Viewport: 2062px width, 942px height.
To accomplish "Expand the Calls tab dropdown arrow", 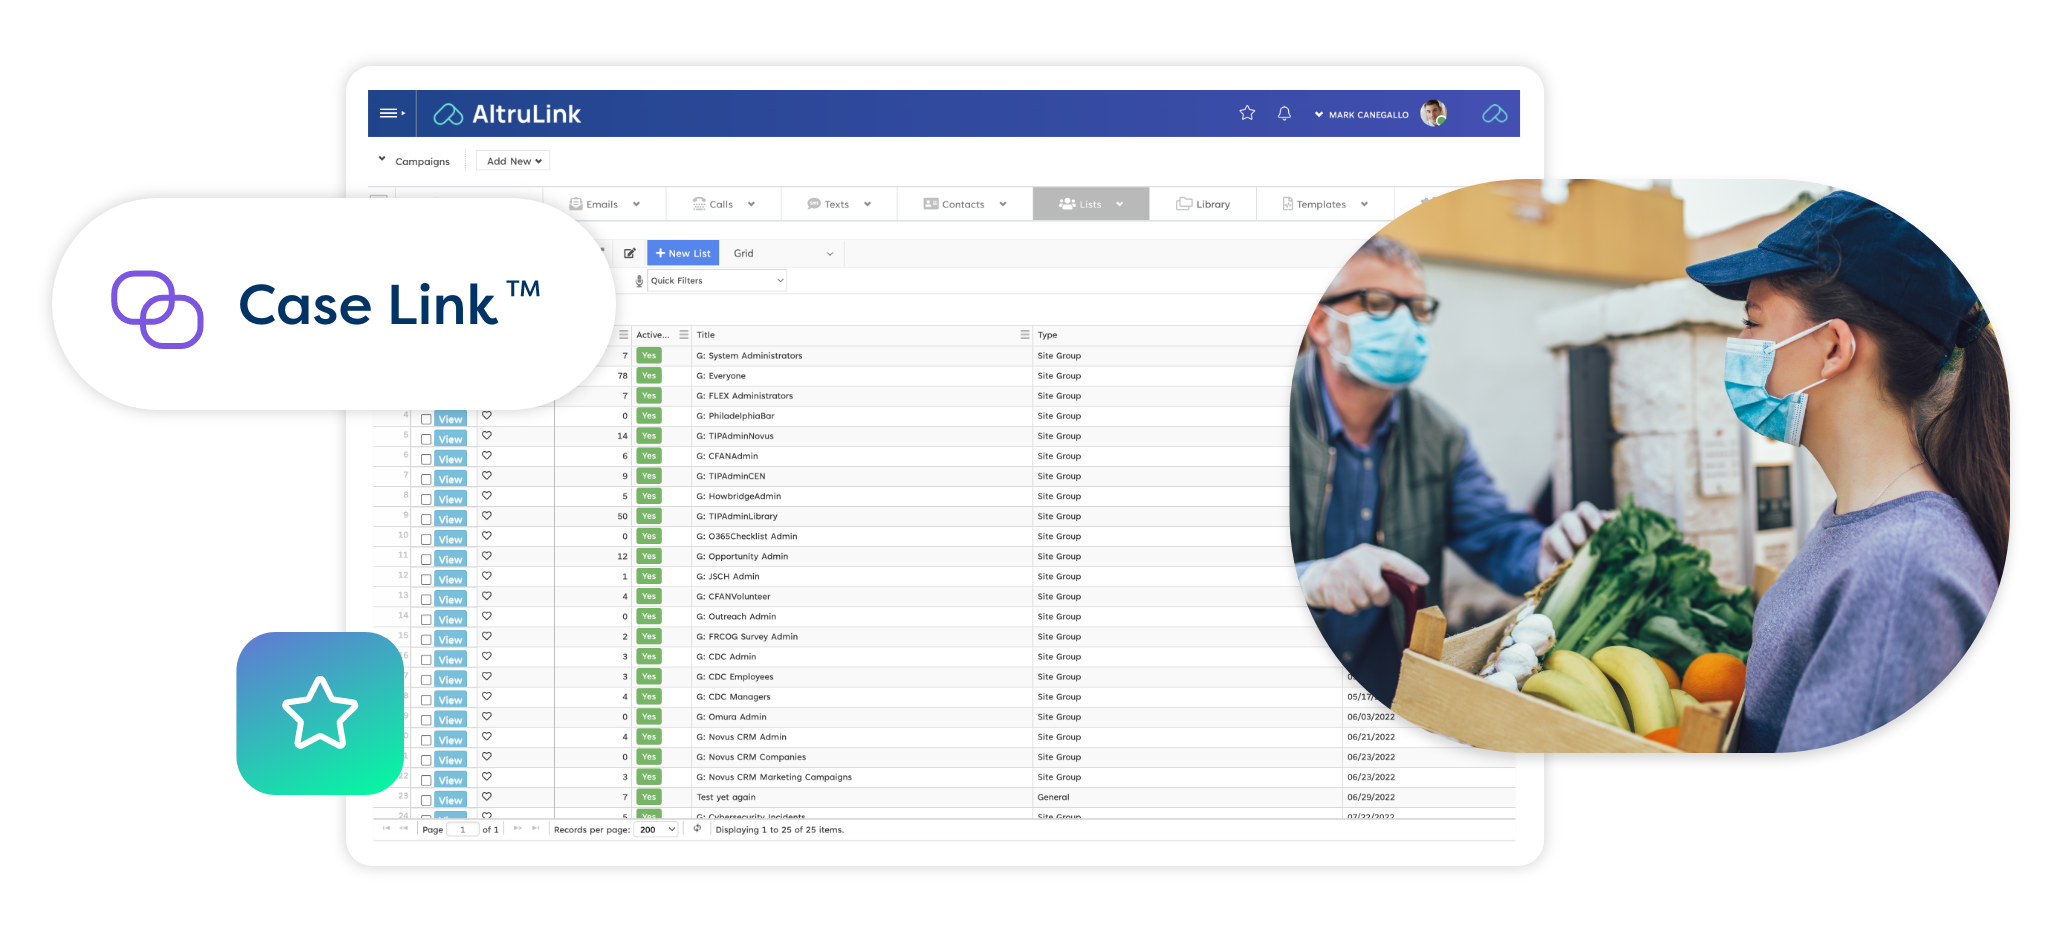I will pyautogui.click(x=751, y=204).
